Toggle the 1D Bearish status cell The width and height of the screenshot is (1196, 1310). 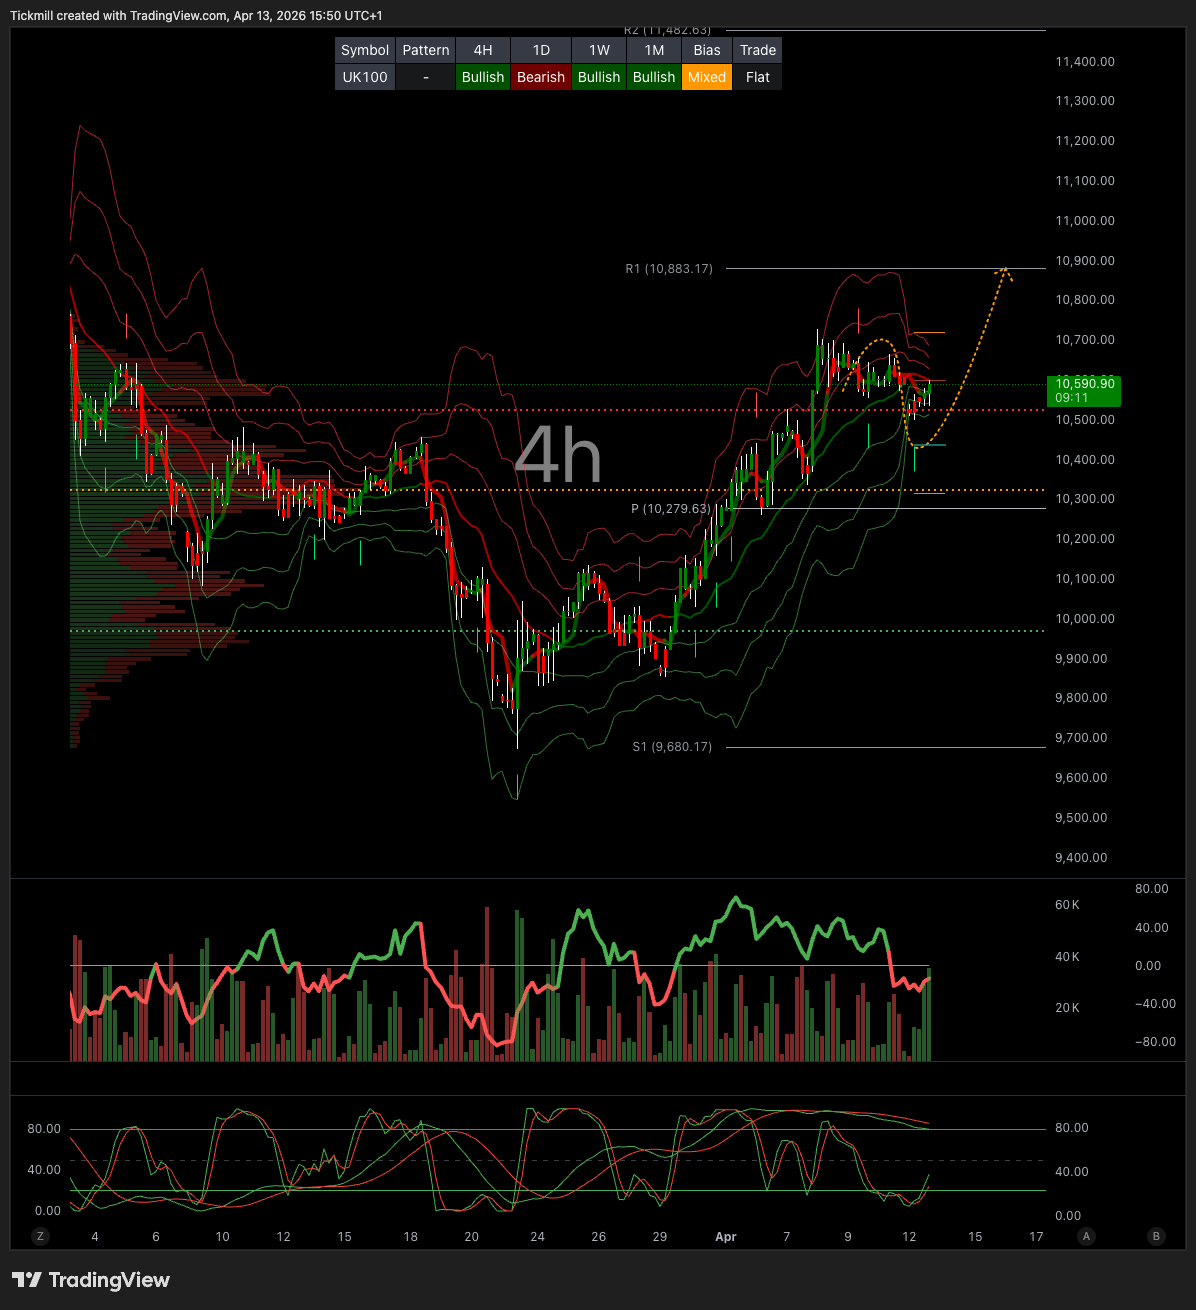541,77
